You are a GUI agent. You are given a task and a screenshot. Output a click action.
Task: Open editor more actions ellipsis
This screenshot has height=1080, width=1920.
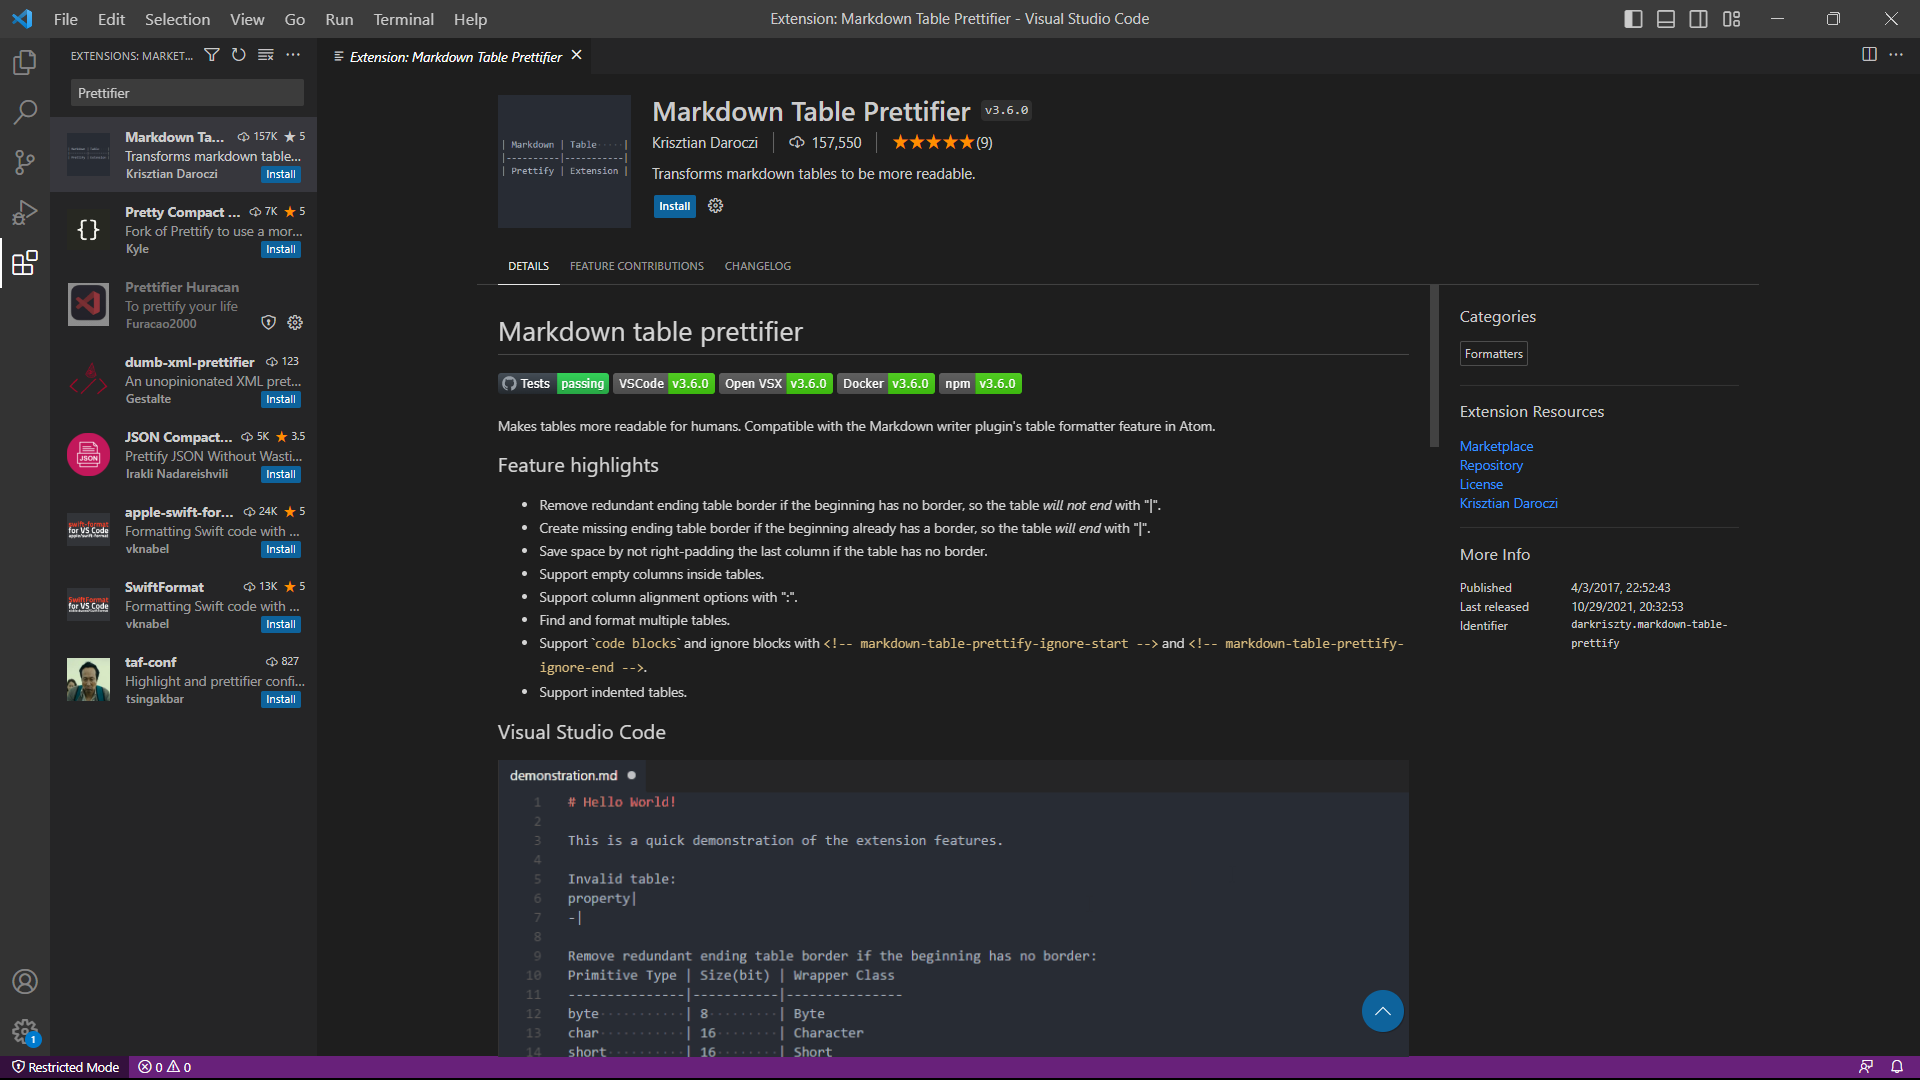pos(1896,55)
